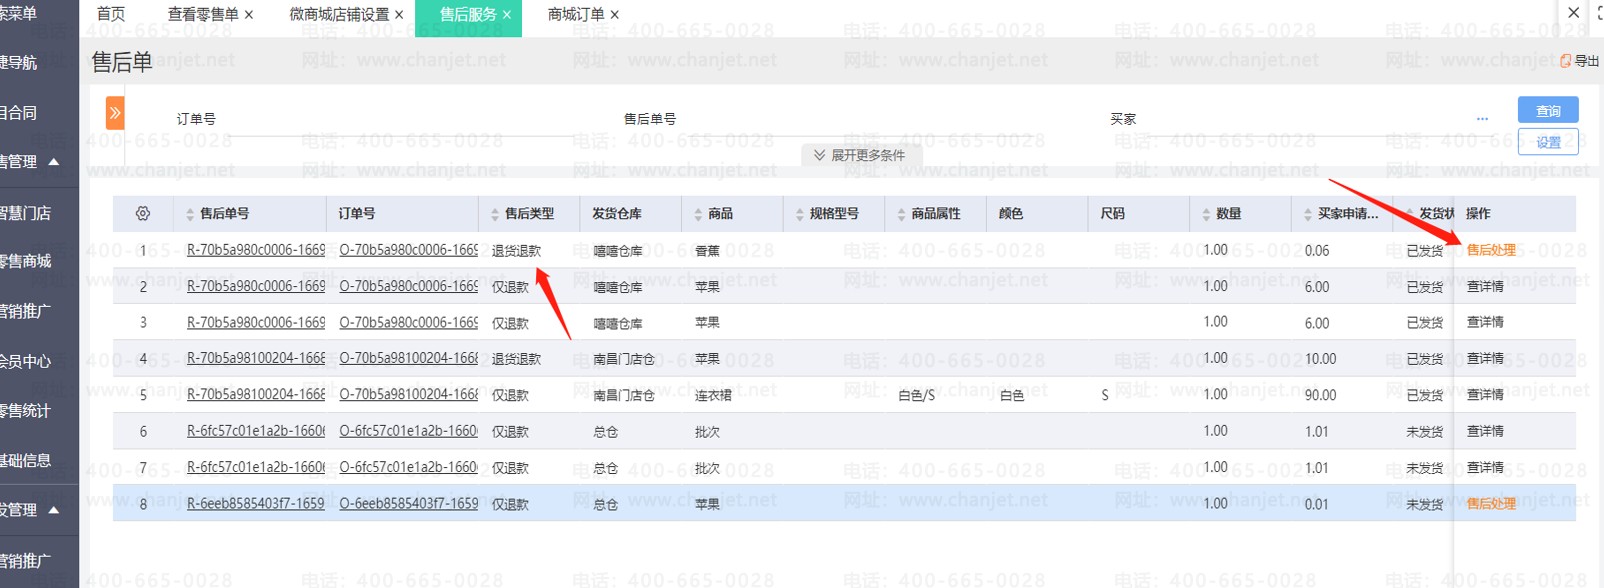Select 香蕉 product cell
Image resolution: width=1604 pixels, height=588 pixels.
click(x=707, y=251)
